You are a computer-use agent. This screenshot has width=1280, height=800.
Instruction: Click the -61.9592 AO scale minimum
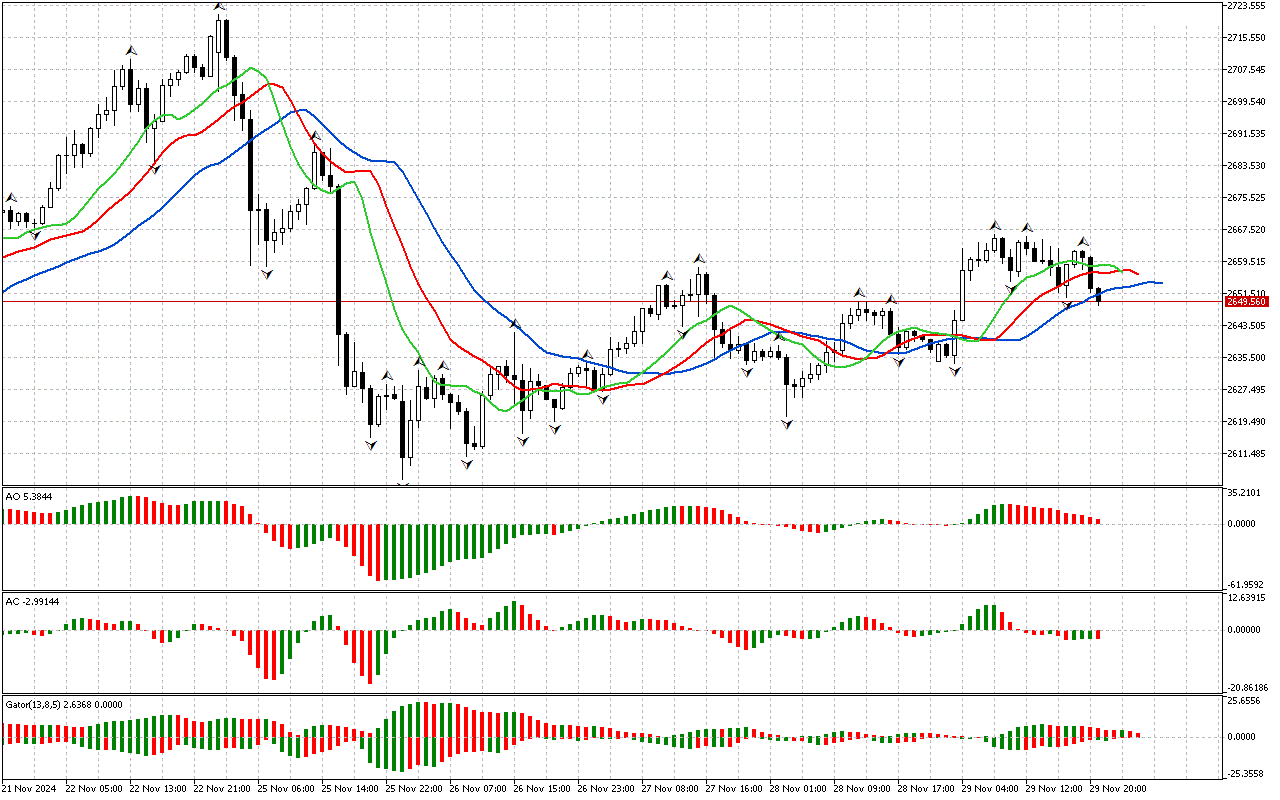click(1246, 584)
